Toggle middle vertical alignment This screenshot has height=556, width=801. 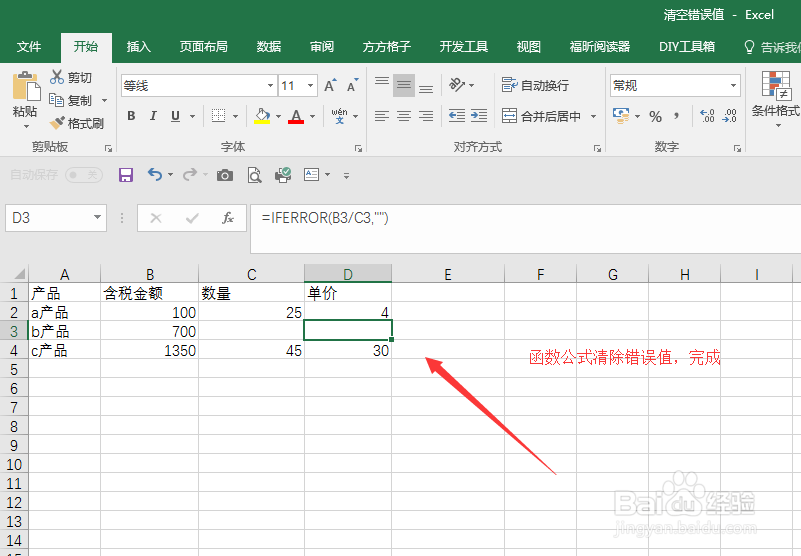tap(404, 85)
